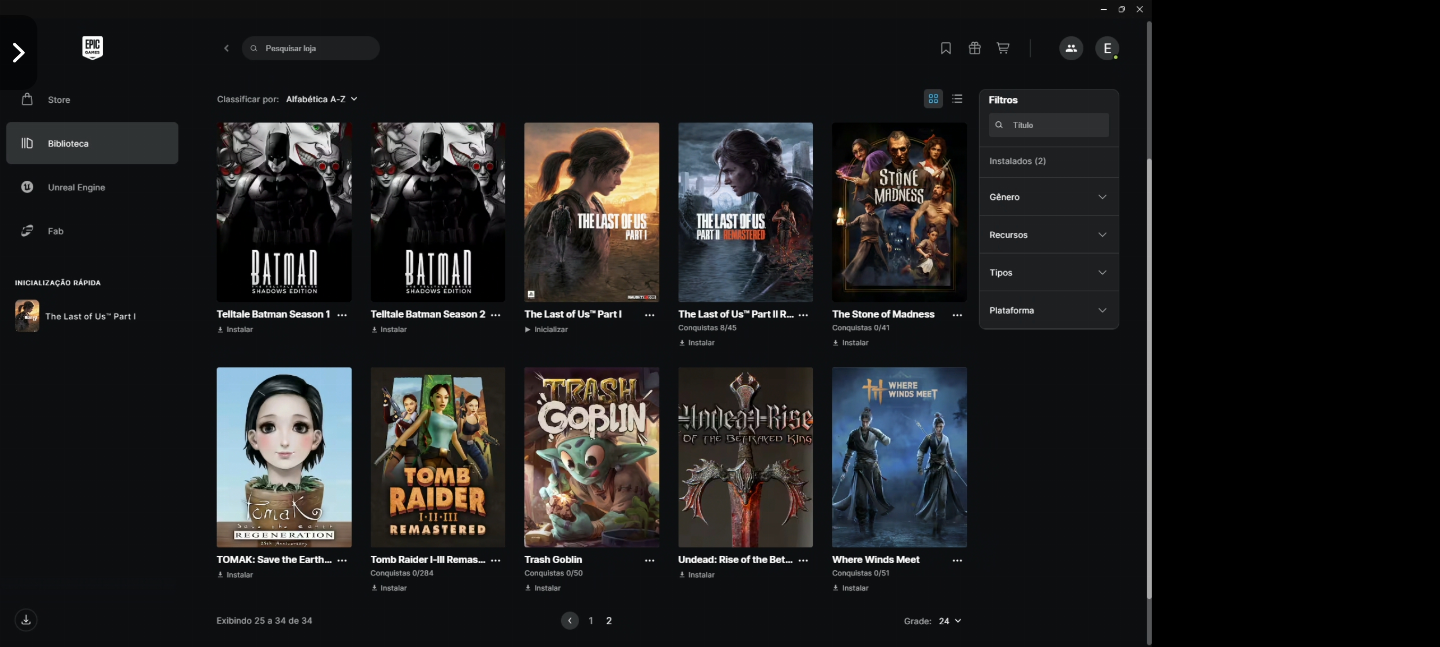Screen dimensions: 1440x647
Task: Open Store in the sidebar
Action: coord(92,100)
